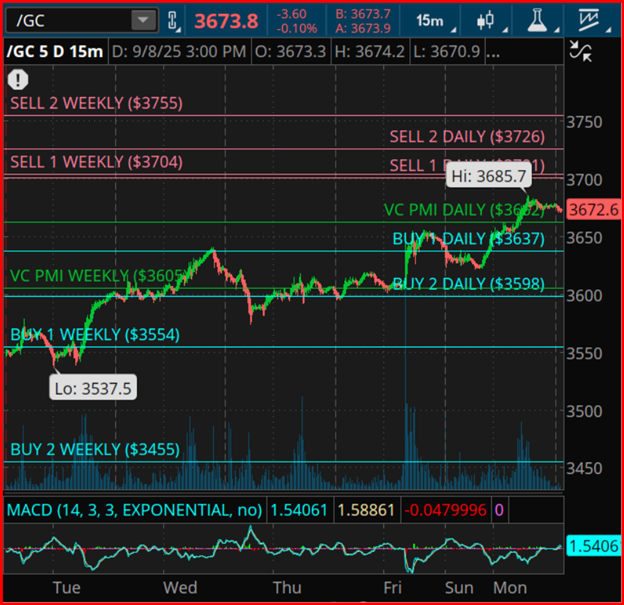Click the MACD axis tag 1.5406

pyautogui.click(x=593, y=546)
